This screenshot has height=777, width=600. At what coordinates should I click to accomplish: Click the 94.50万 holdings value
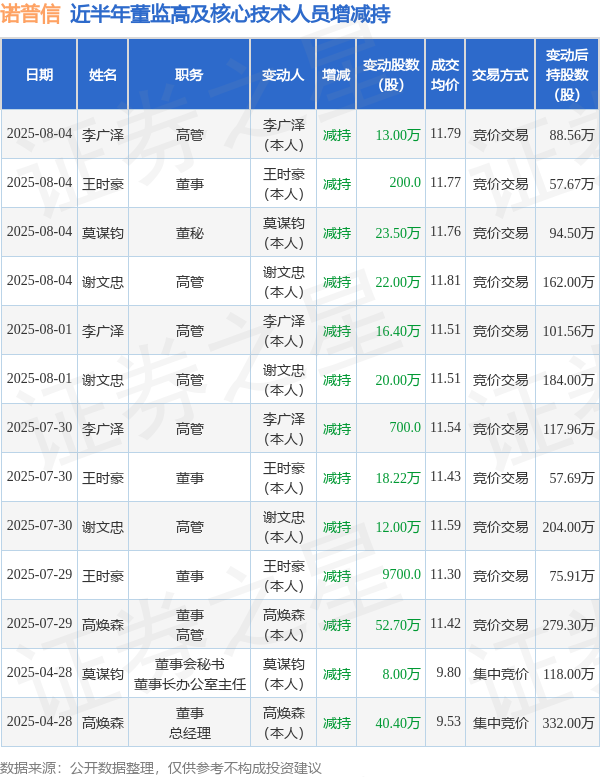coord(571,233)
